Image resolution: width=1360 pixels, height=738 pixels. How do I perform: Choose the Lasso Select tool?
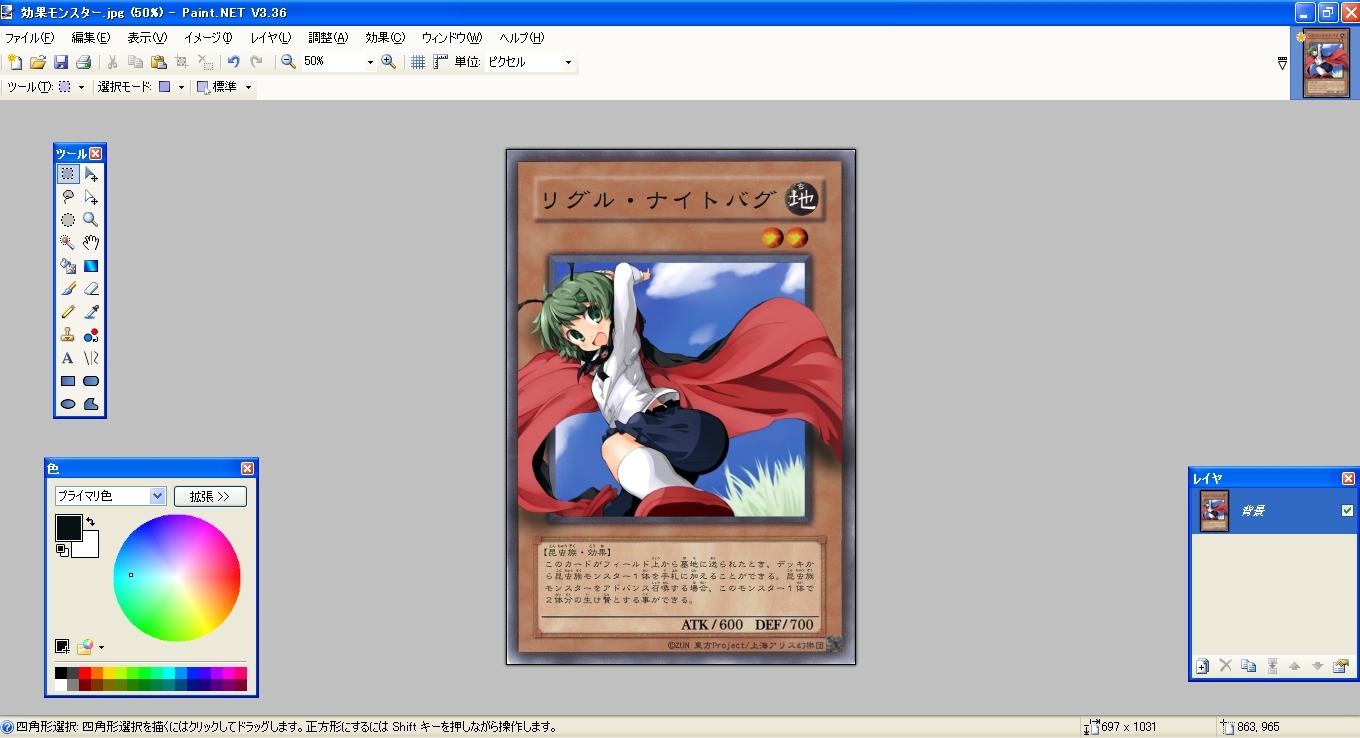point(68,197)
